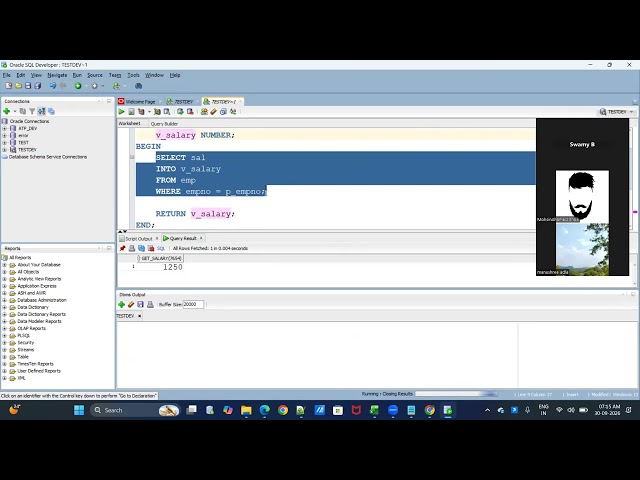Click the GET_SALARY(7654) column header

click(x=160, y=258)
